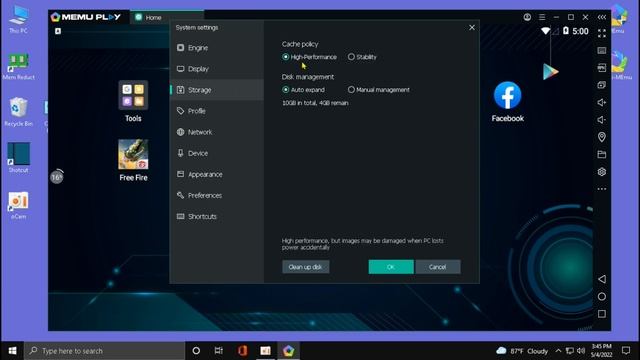The height and width of the screenshot is (360, 640).
Task: Tap Android back triangle button
Action: pyautogui.click(x=602, y=279)
